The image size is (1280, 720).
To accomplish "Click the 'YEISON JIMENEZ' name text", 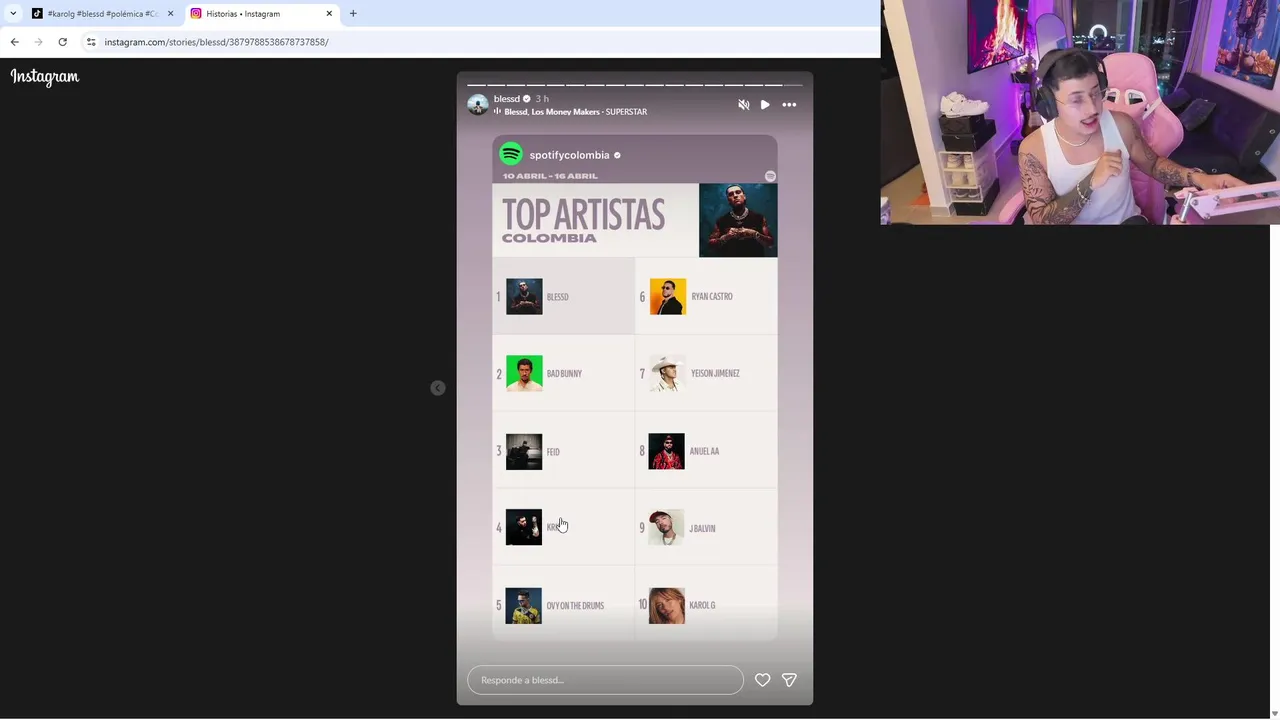I will coord(715,374).
